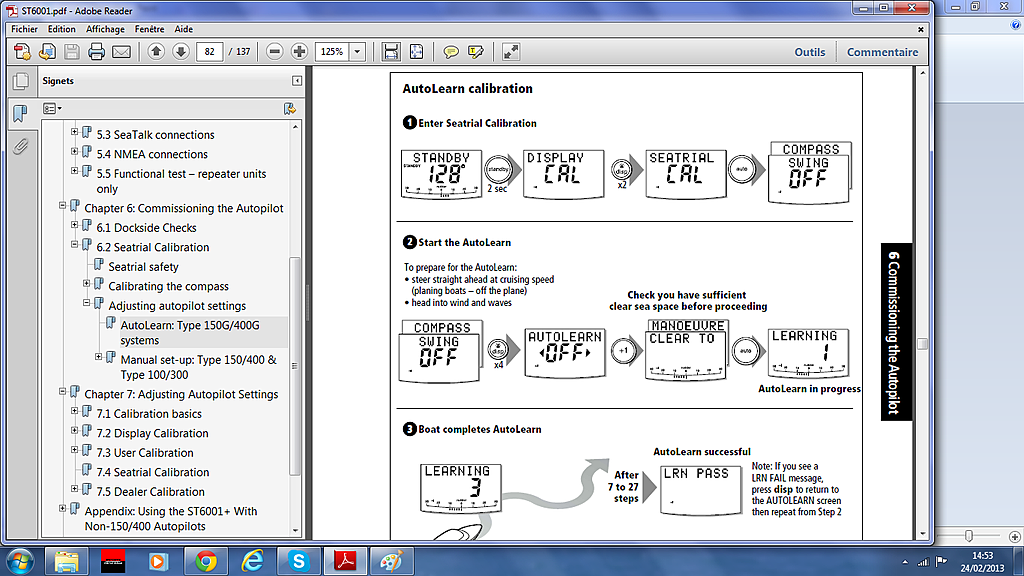Go to Seatrial safety bookmark

[x=143, y=266]
